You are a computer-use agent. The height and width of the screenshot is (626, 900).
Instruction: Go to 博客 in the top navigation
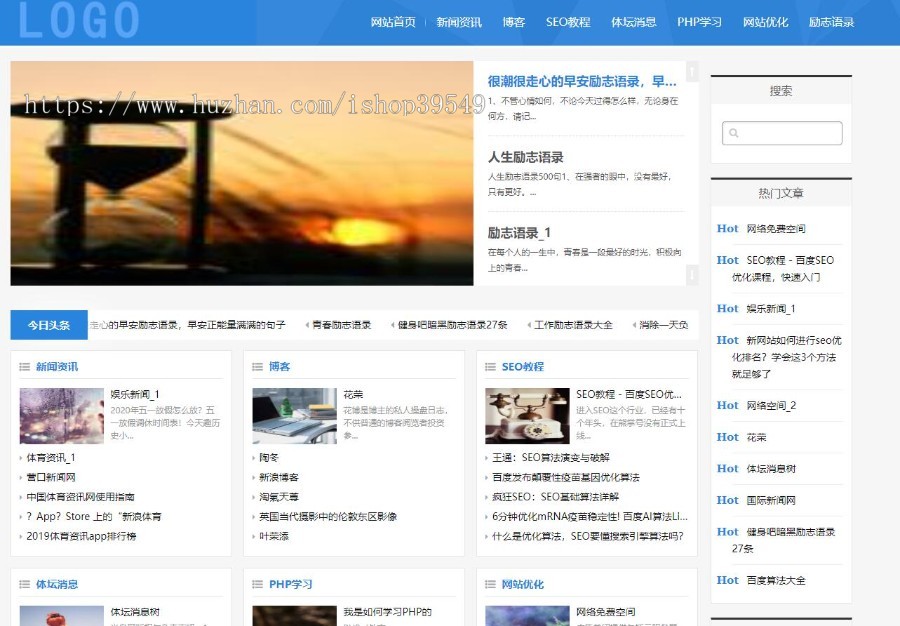click(x=514, y=22)
